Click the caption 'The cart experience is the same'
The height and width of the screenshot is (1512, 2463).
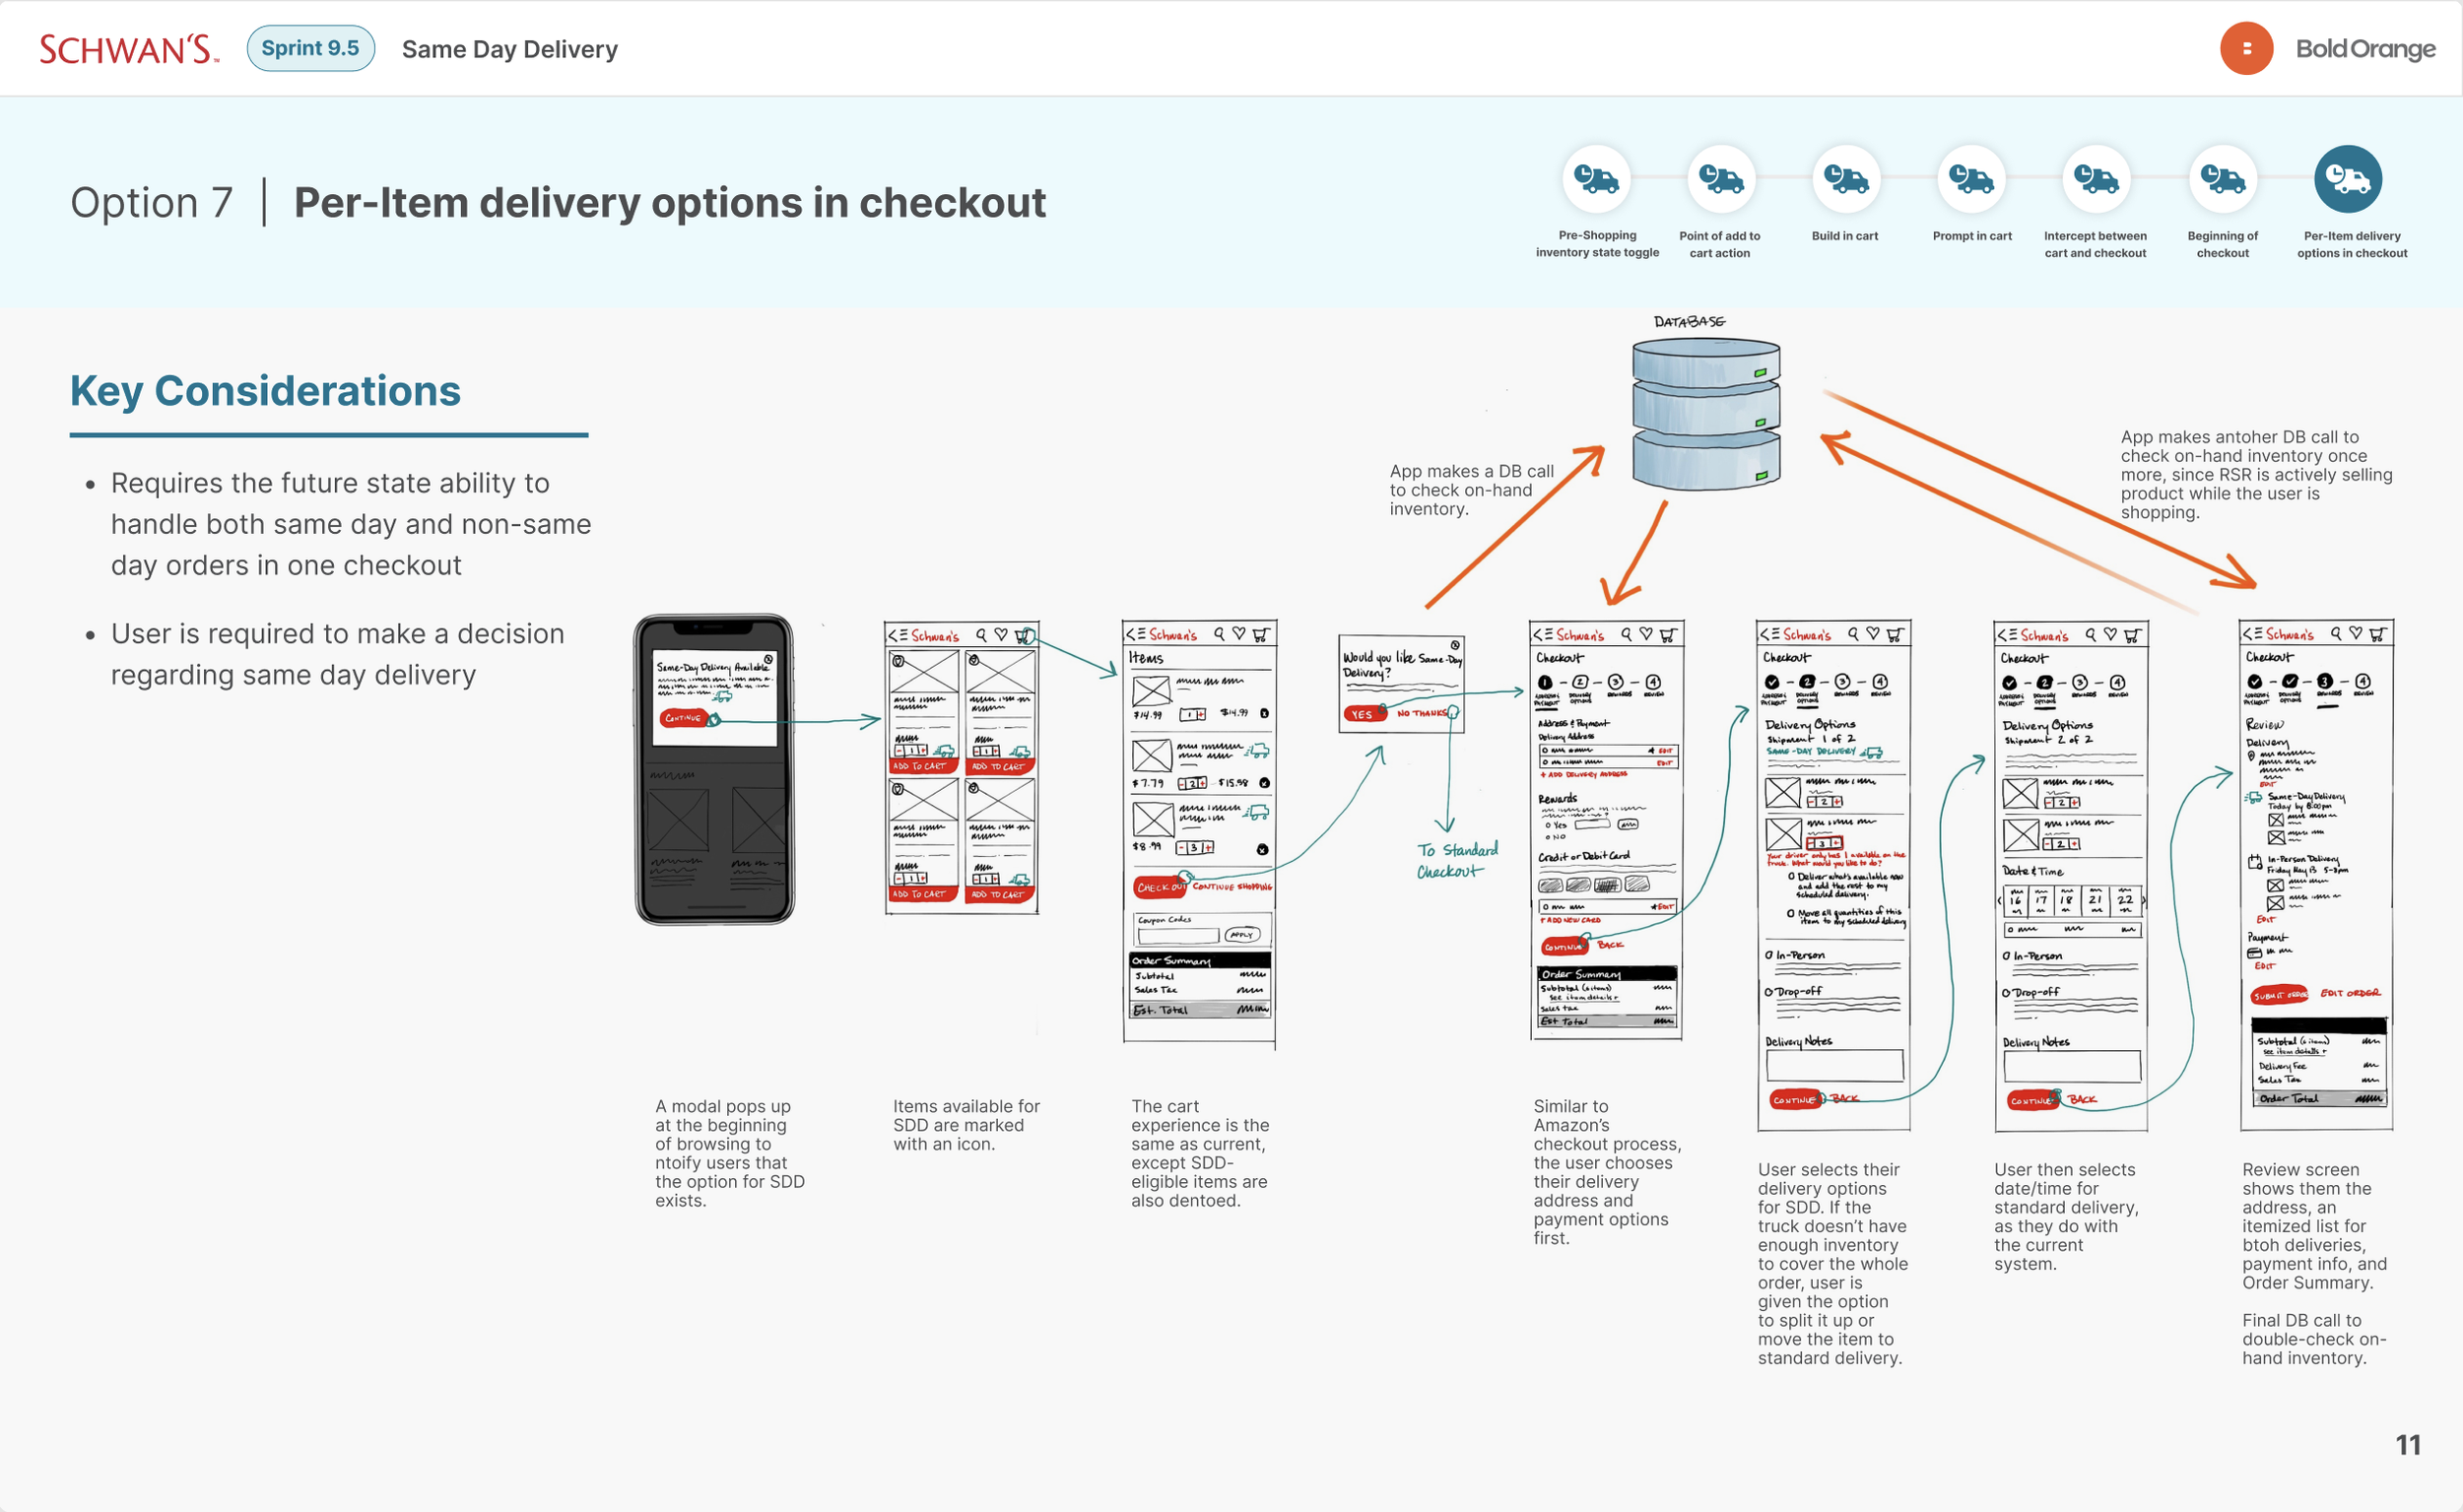click(1200, 1153)
